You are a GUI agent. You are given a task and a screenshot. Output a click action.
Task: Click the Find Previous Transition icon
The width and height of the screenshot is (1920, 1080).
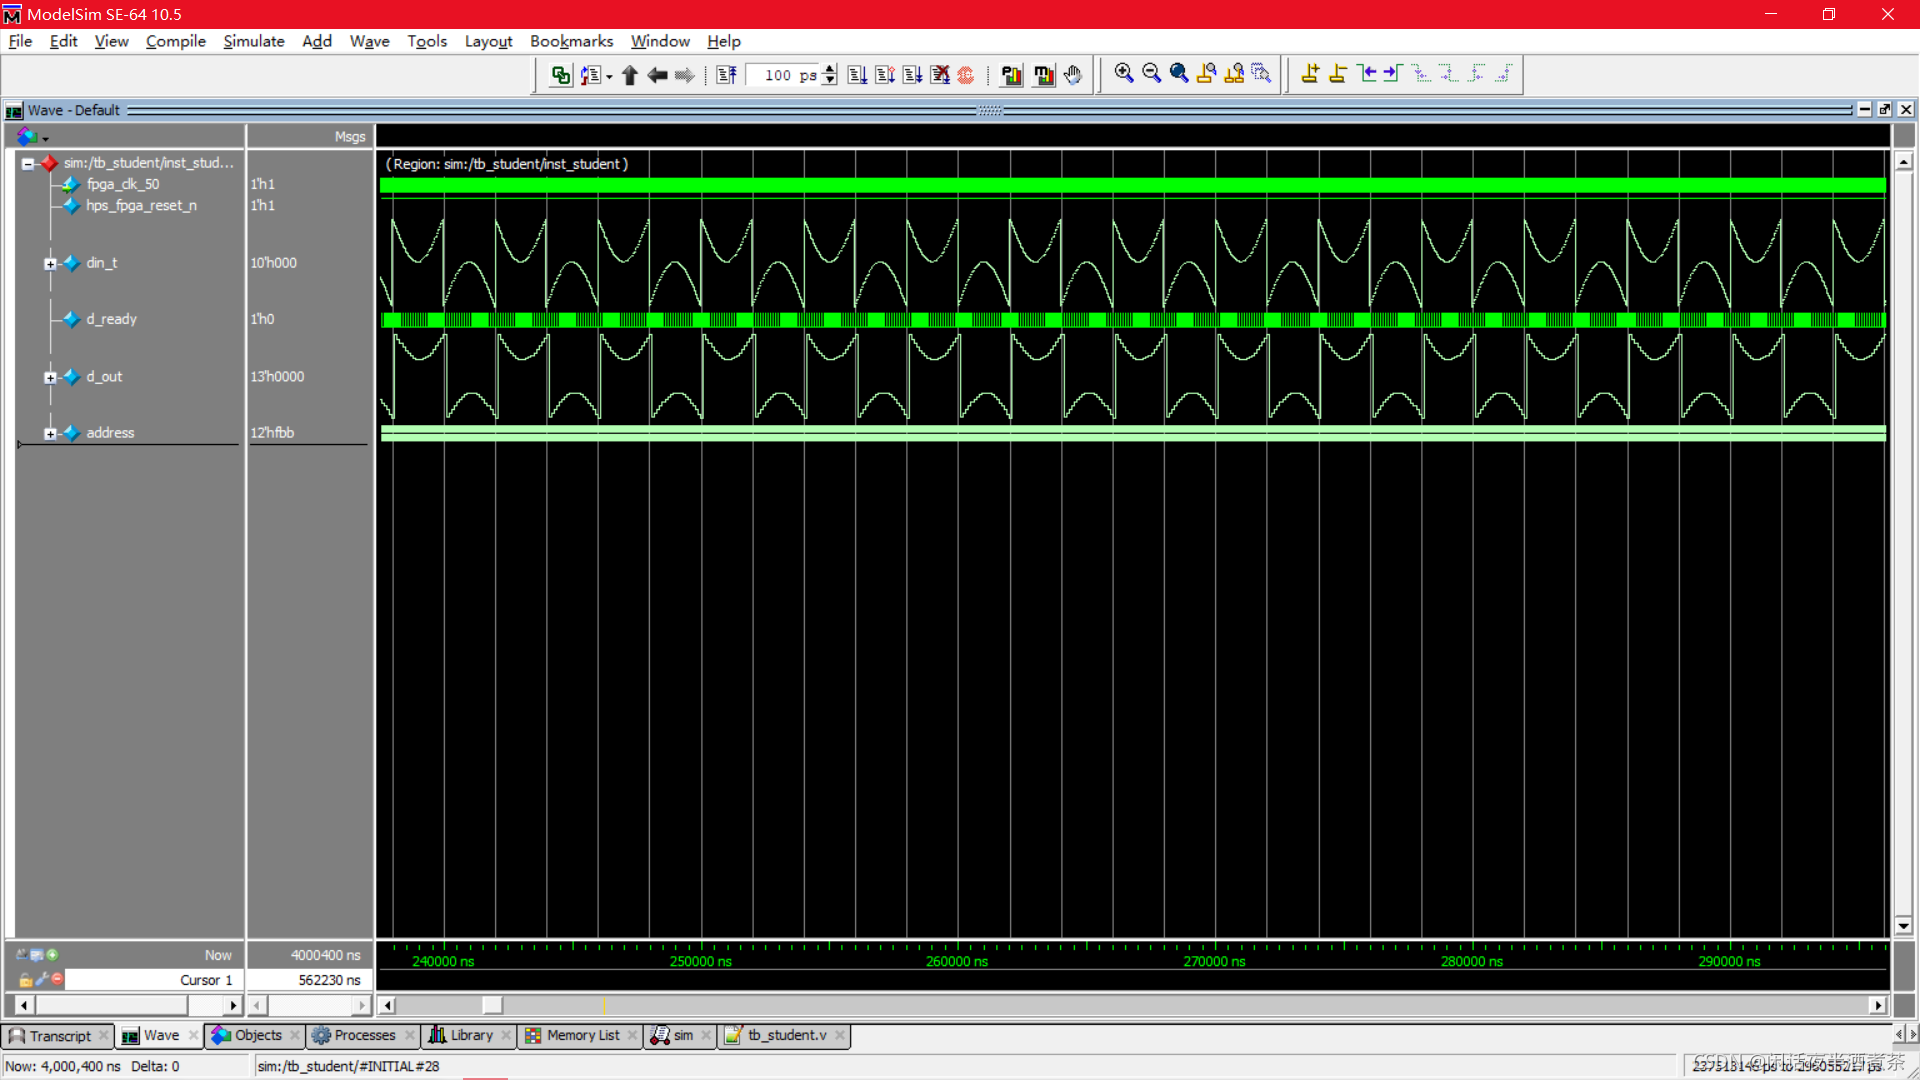1367,74
